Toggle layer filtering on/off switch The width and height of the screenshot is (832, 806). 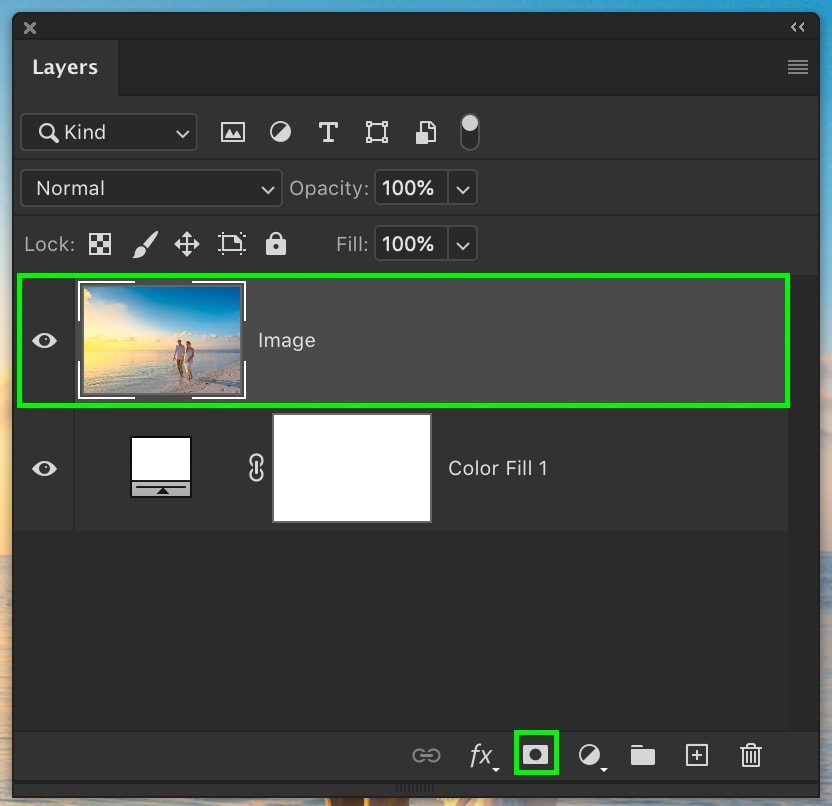[x=470, y=132]
